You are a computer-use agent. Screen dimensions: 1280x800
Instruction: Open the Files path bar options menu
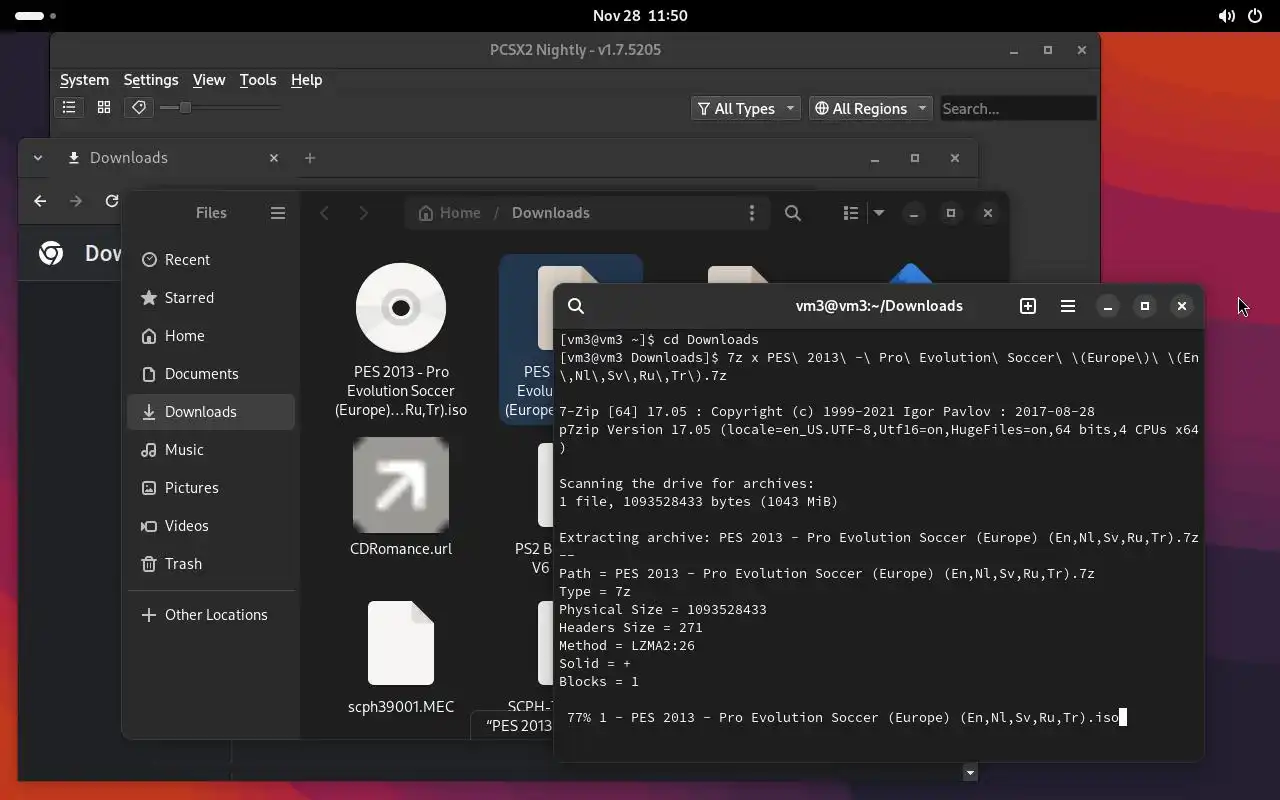click(x=752, y=213)
